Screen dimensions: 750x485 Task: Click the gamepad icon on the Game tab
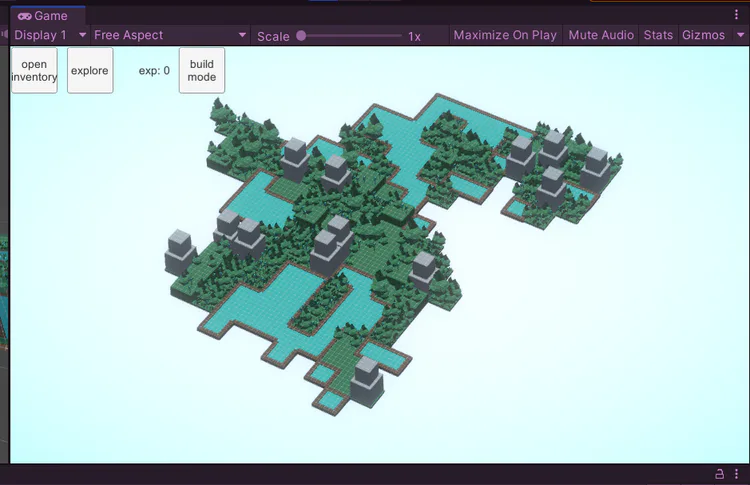pyautogui.click(x=24, y=16)
